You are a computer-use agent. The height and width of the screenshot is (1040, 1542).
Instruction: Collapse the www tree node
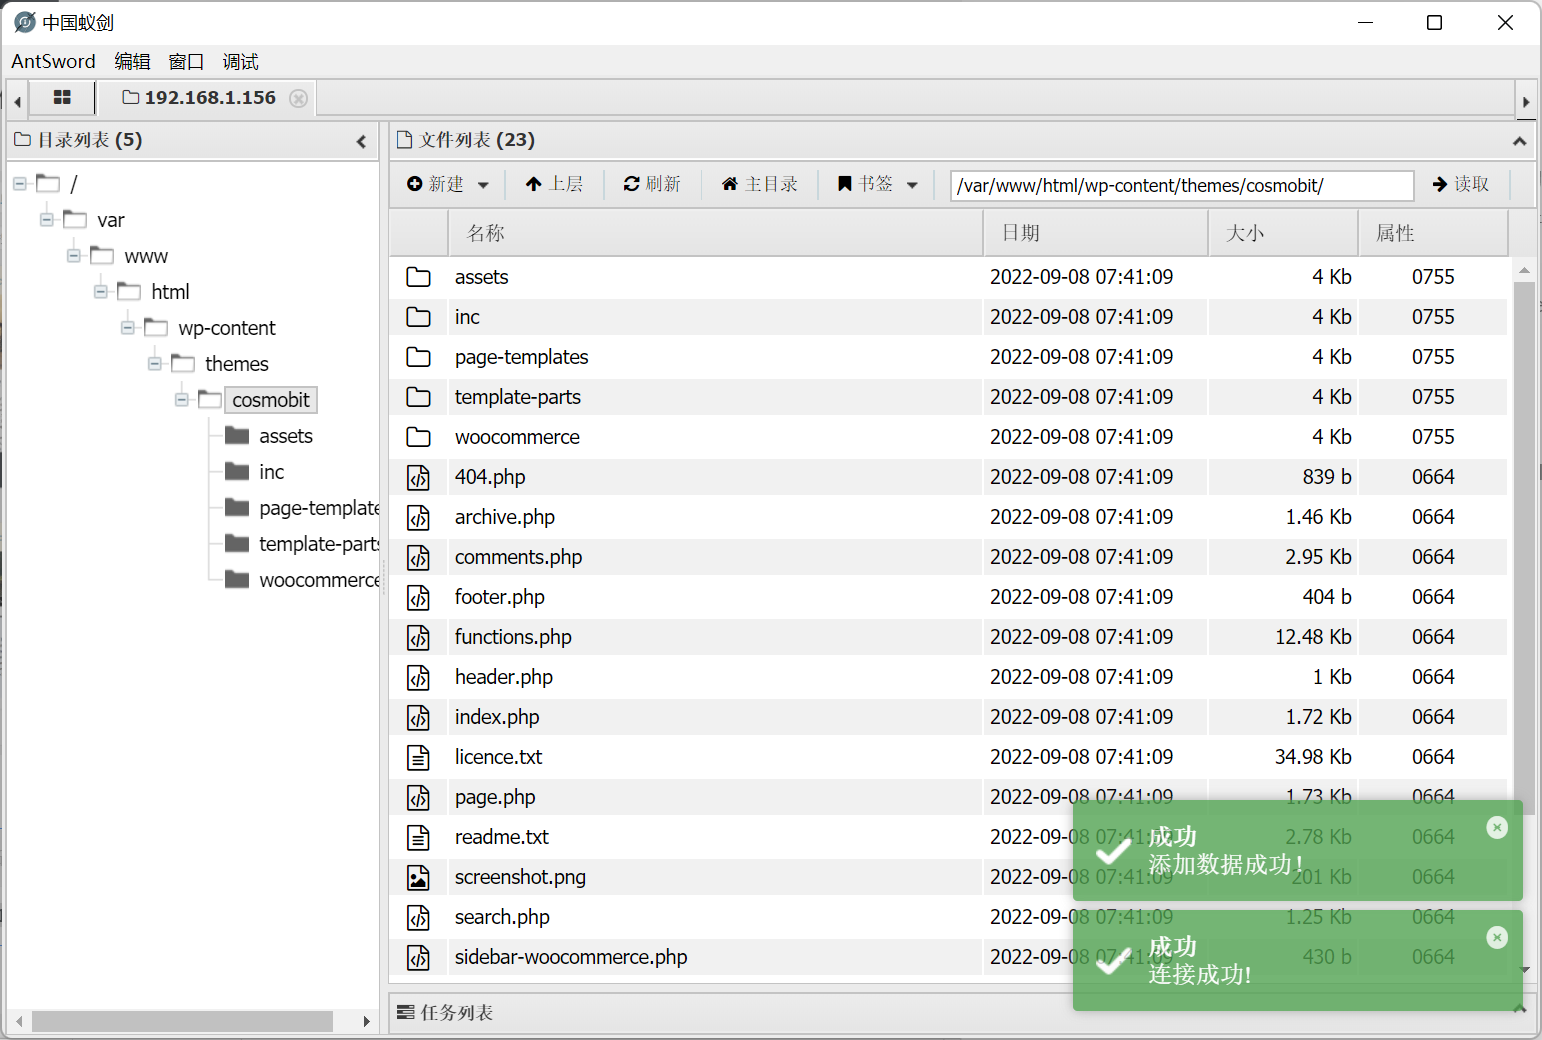73,255
